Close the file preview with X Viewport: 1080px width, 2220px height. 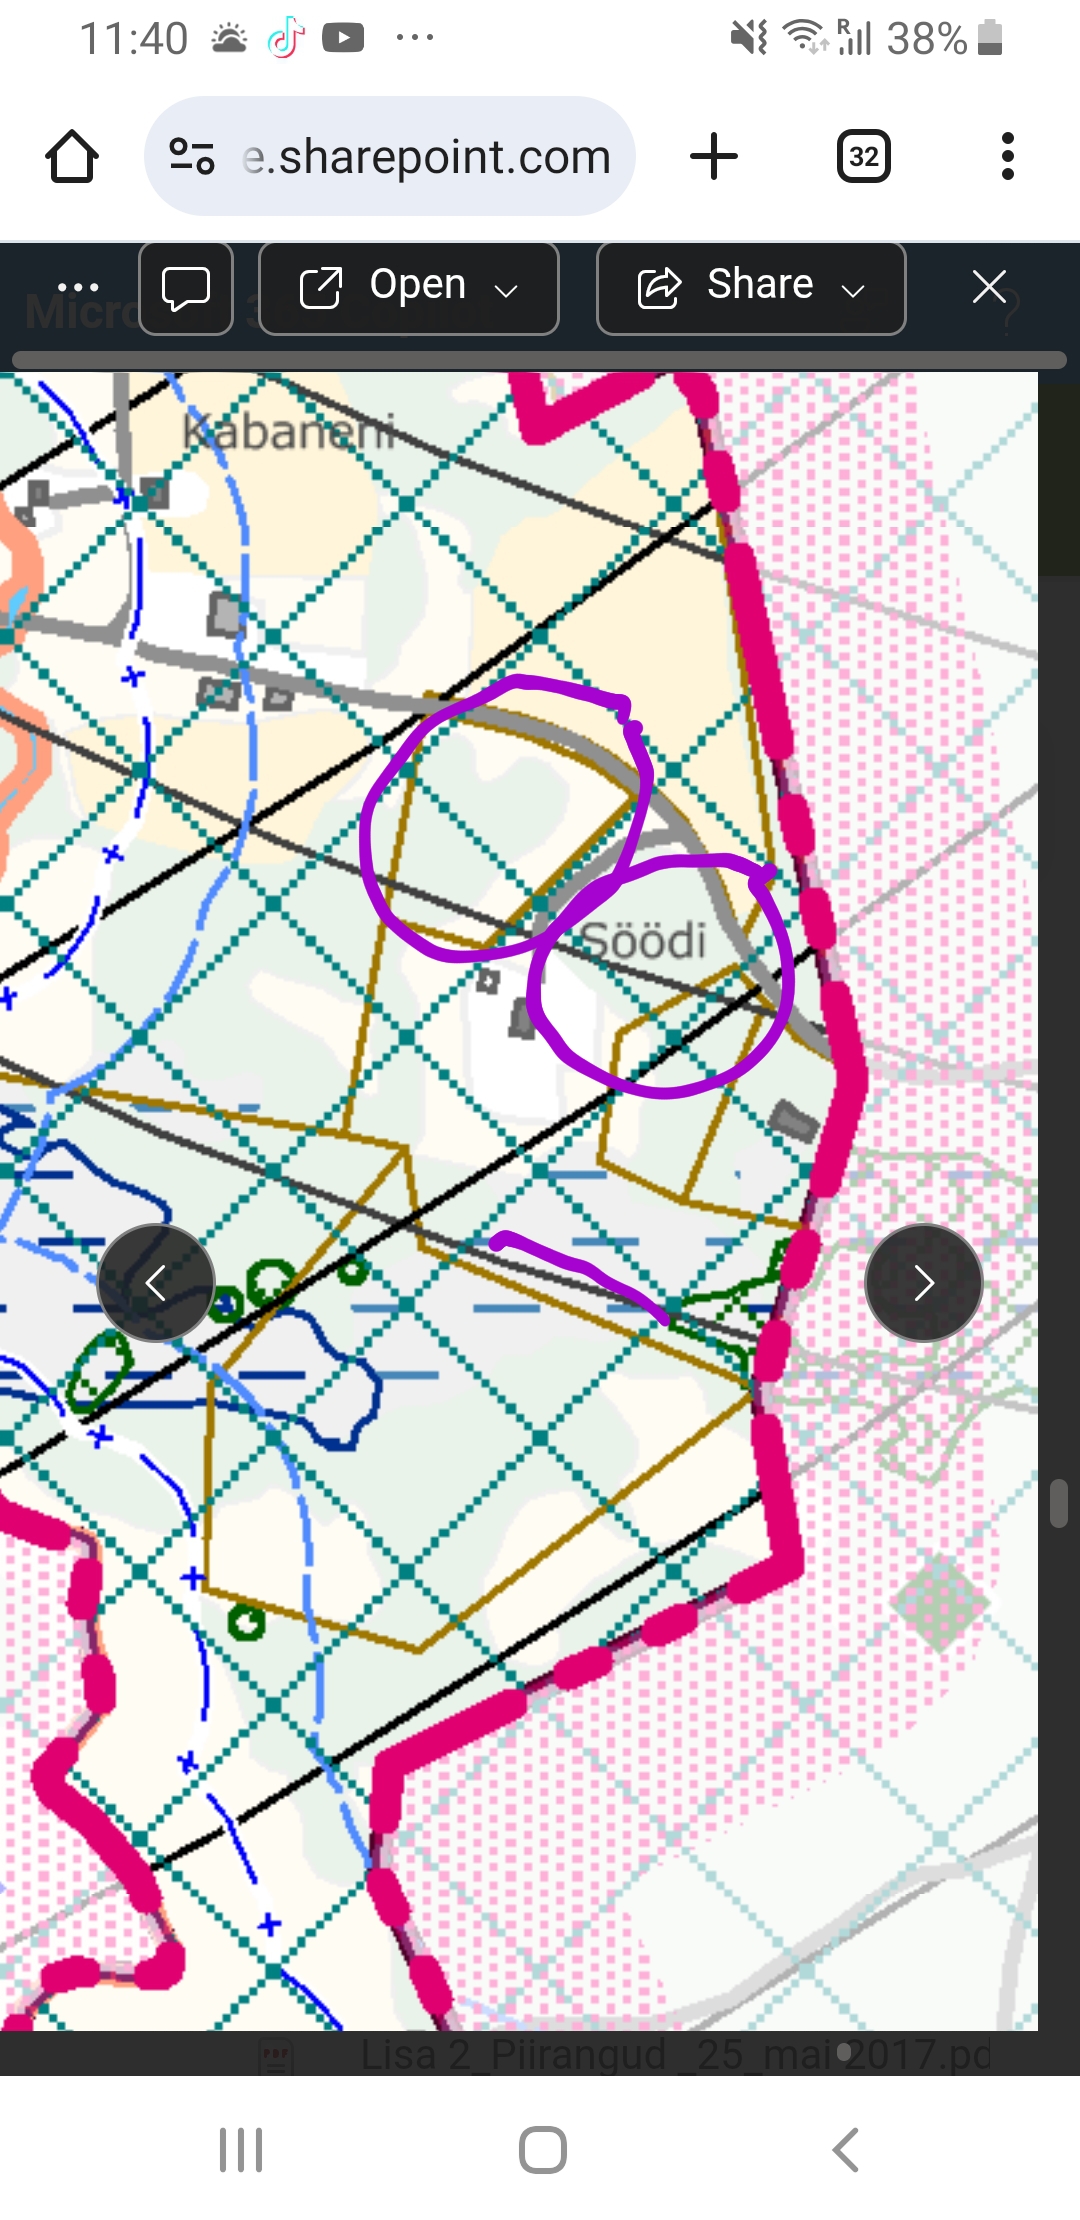click(989, 288)
